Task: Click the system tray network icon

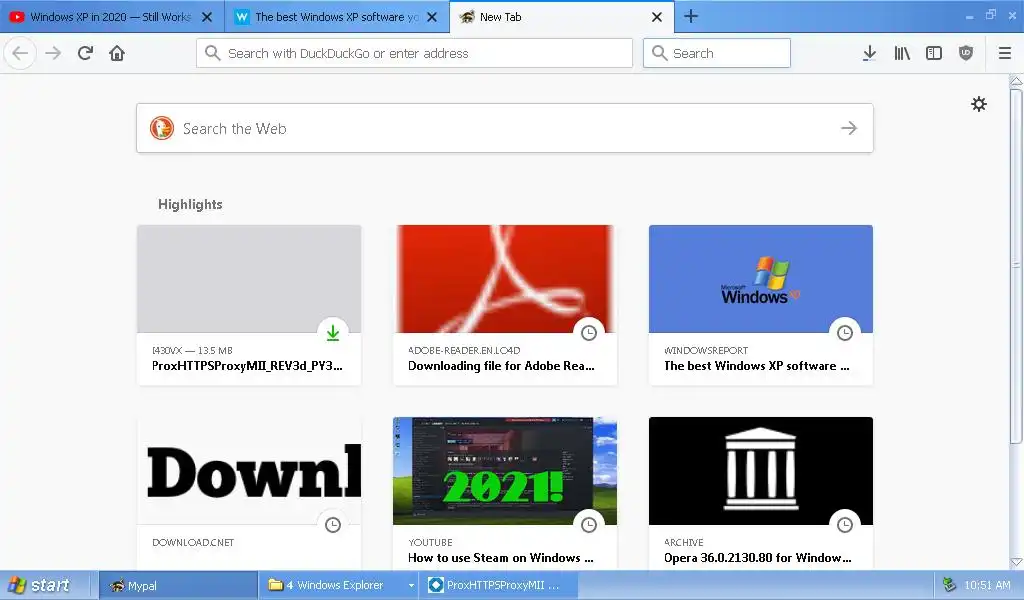Action: coord(950,585)
